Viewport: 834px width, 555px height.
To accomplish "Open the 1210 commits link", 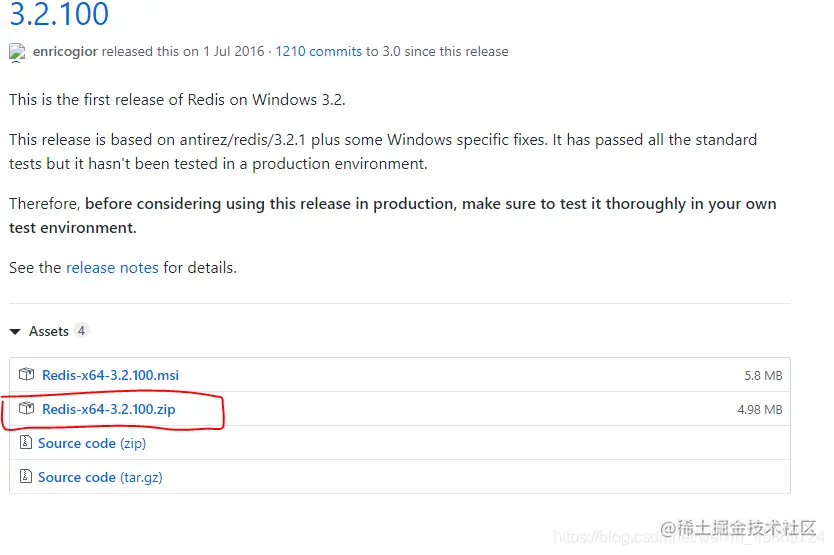I will click(318, 52).
